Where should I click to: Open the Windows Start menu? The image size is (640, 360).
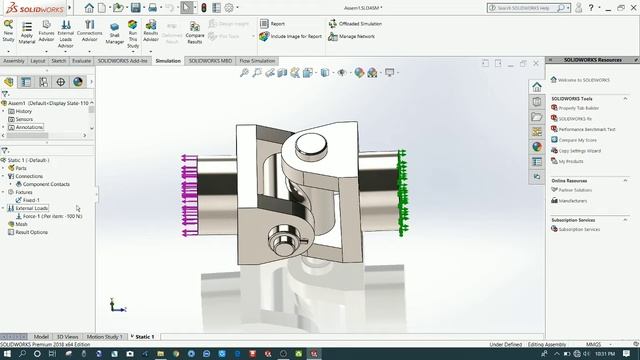click(x=7, y=354)
